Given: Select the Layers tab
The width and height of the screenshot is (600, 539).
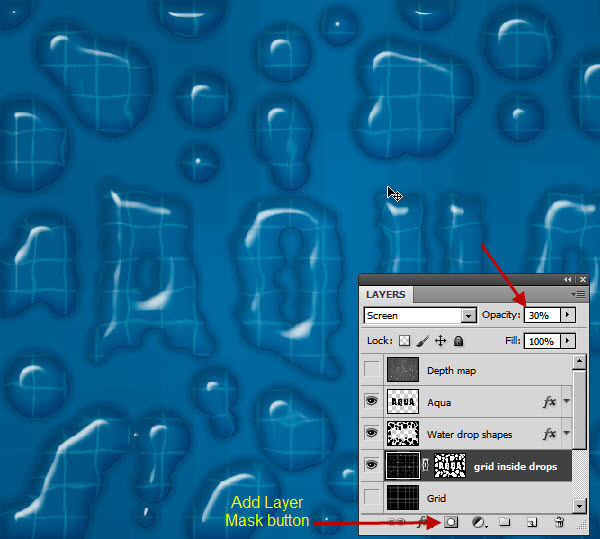Looking at the screenshot, I should click(x=386, y=295).
